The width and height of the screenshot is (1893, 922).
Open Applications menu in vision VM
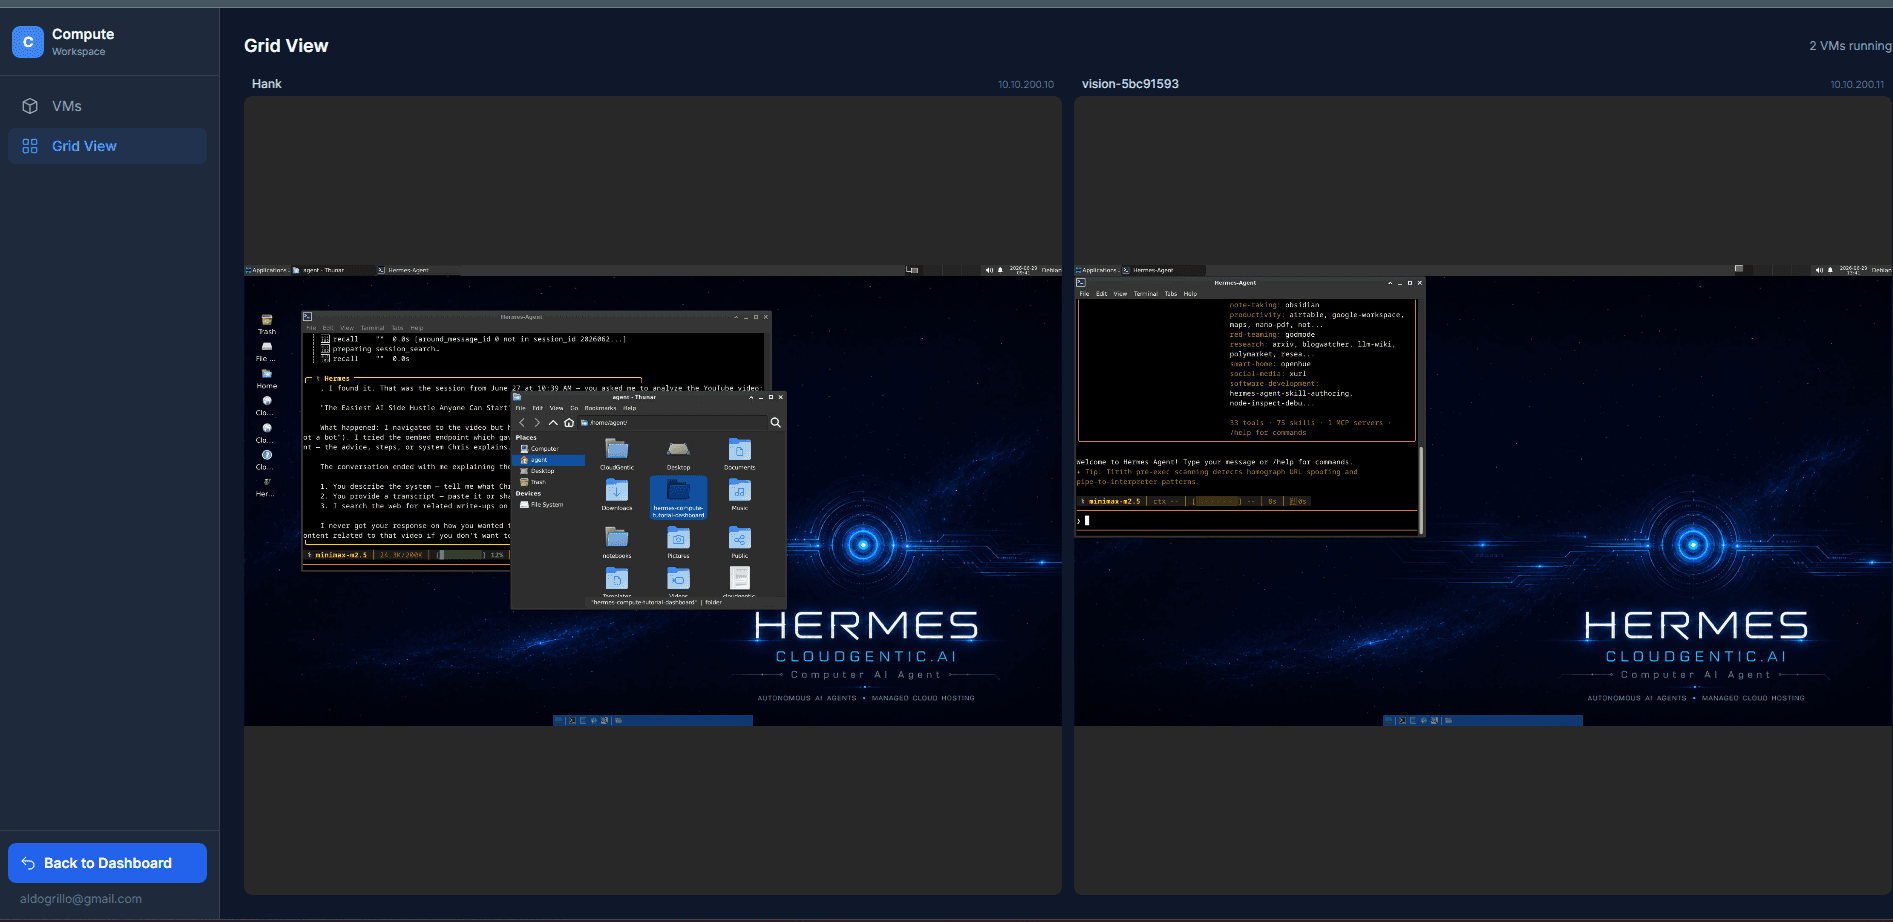click(x=1097, y=270)
